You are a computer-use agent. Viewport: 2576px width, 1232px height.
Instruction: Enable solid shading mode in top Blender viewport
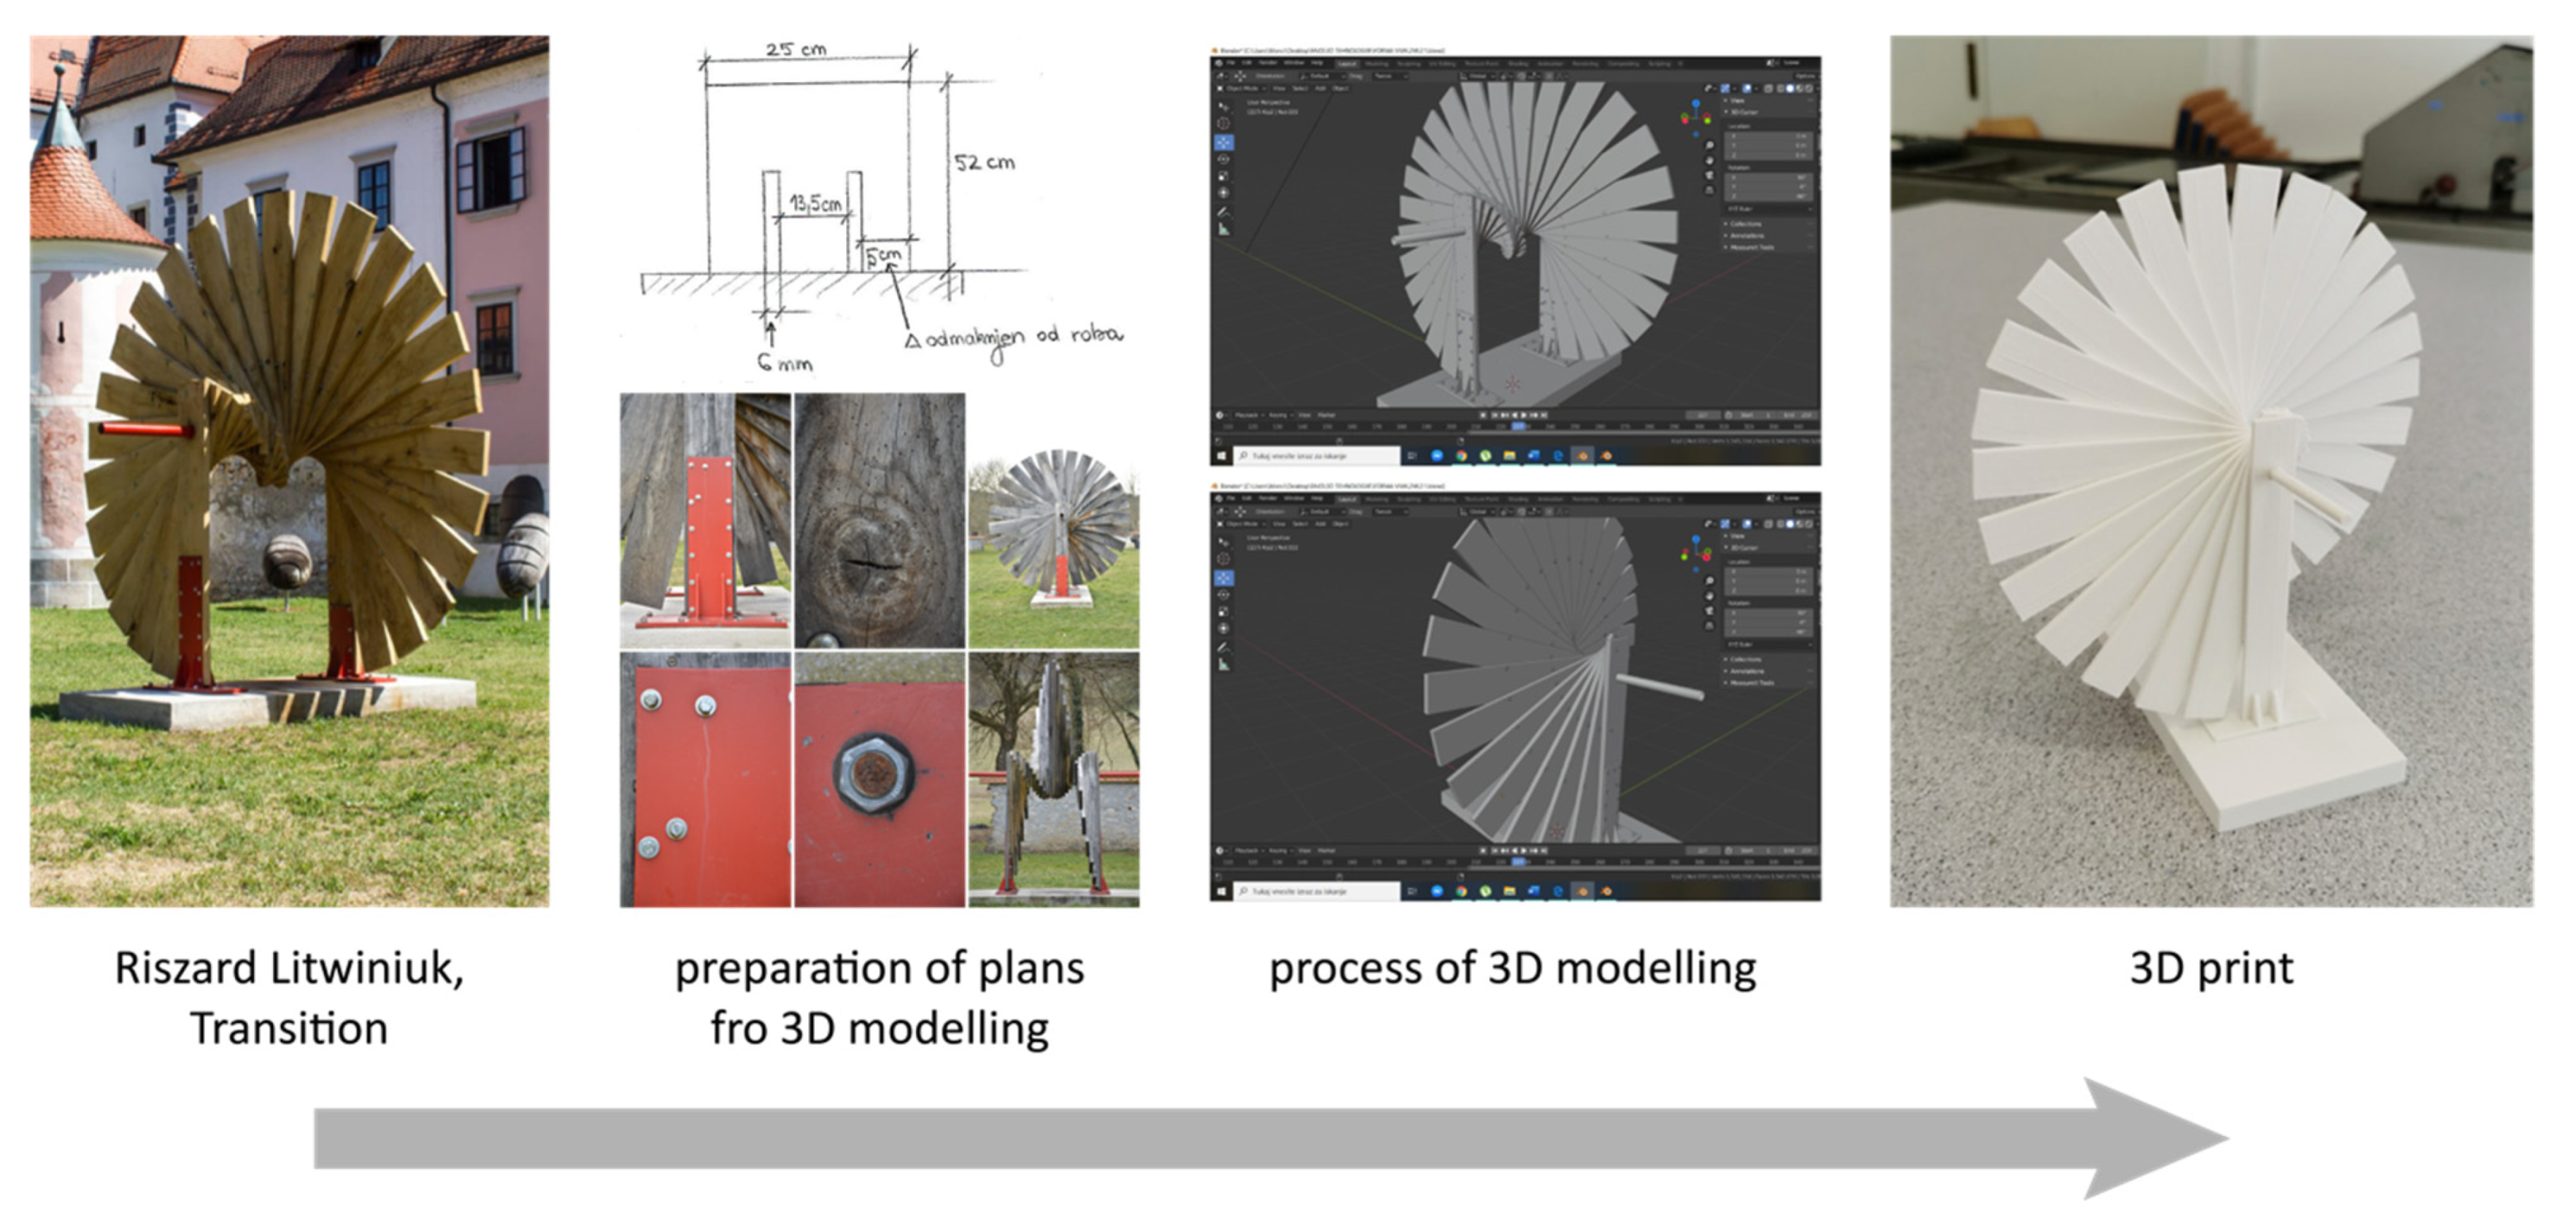coord(1791,89)
